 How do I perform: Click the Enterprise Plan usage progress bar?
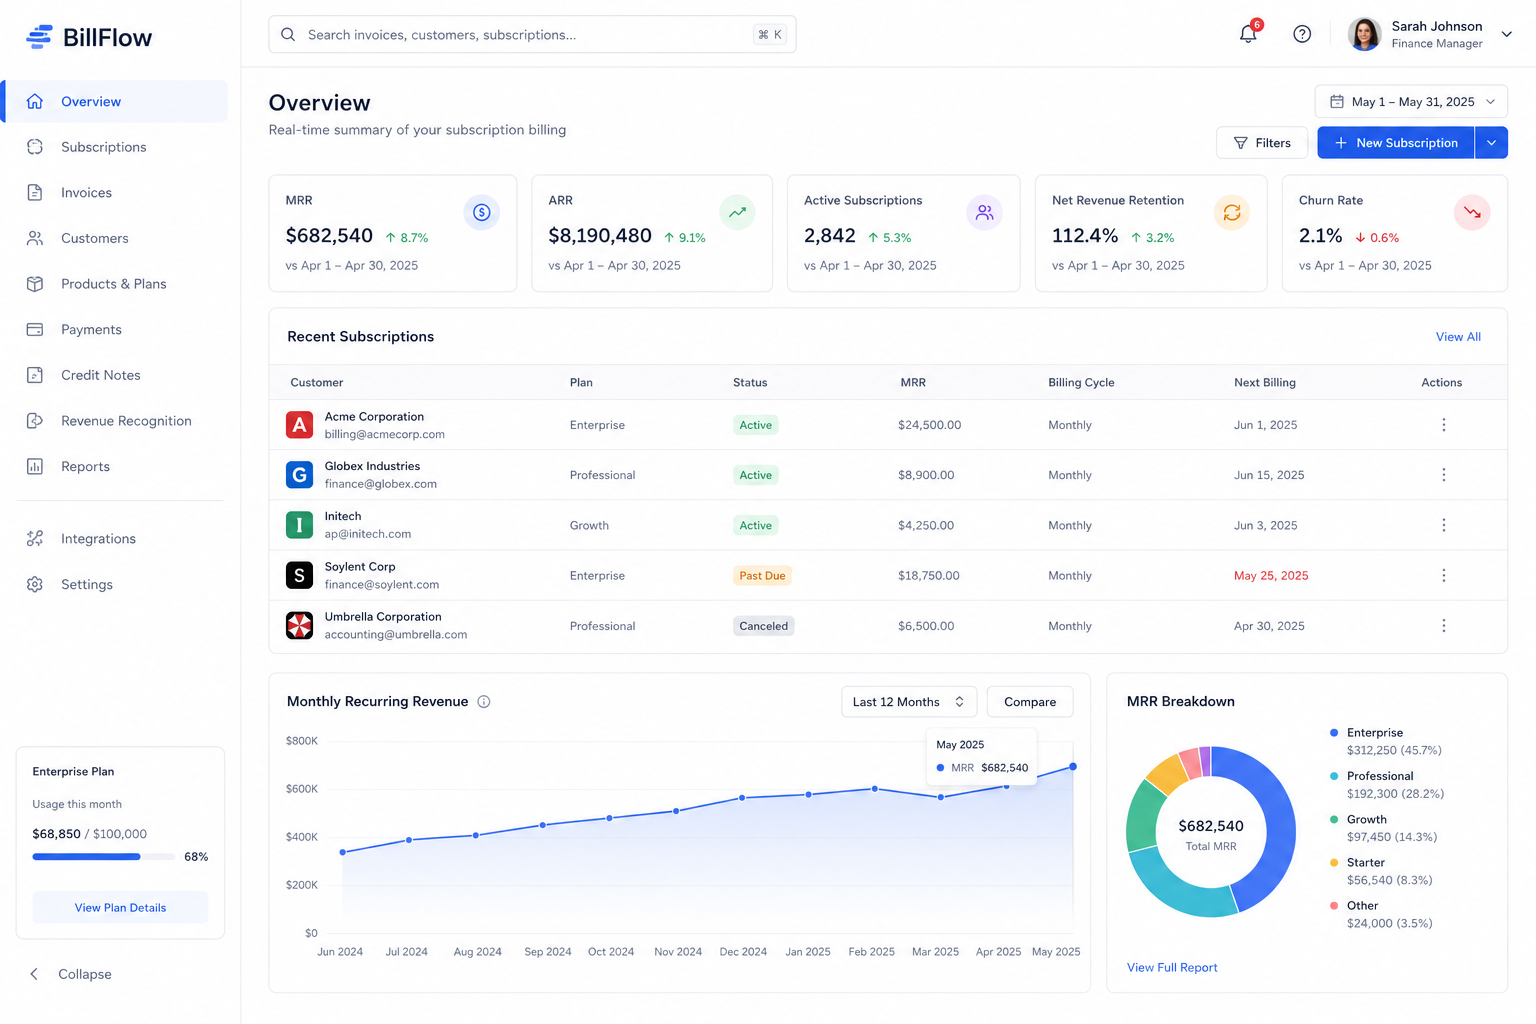(103, 857)
